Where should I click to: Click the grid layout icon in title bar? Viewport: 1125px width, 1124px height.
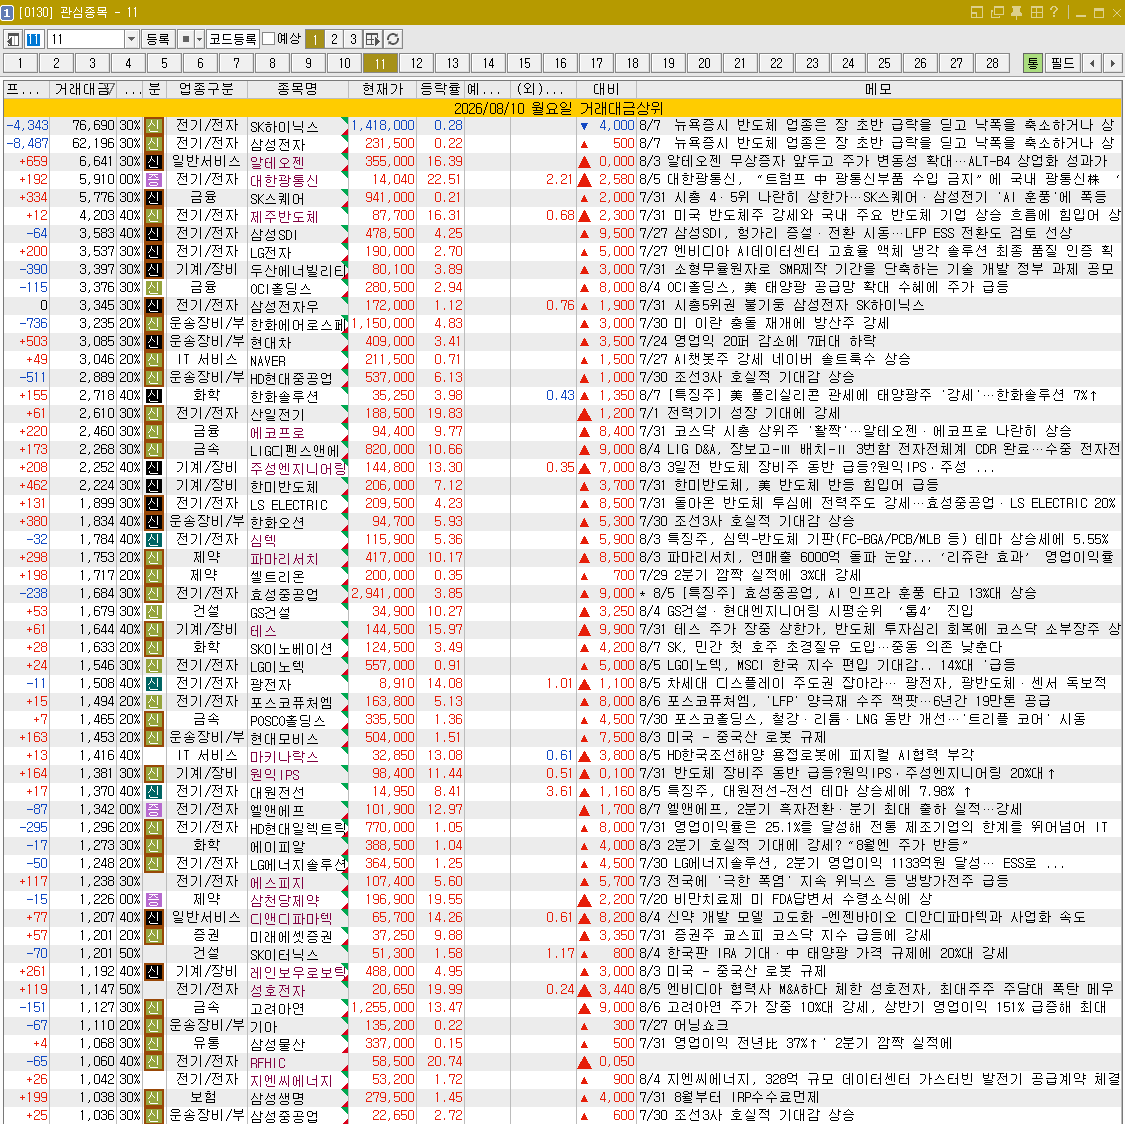click(x=1037, y=12)
